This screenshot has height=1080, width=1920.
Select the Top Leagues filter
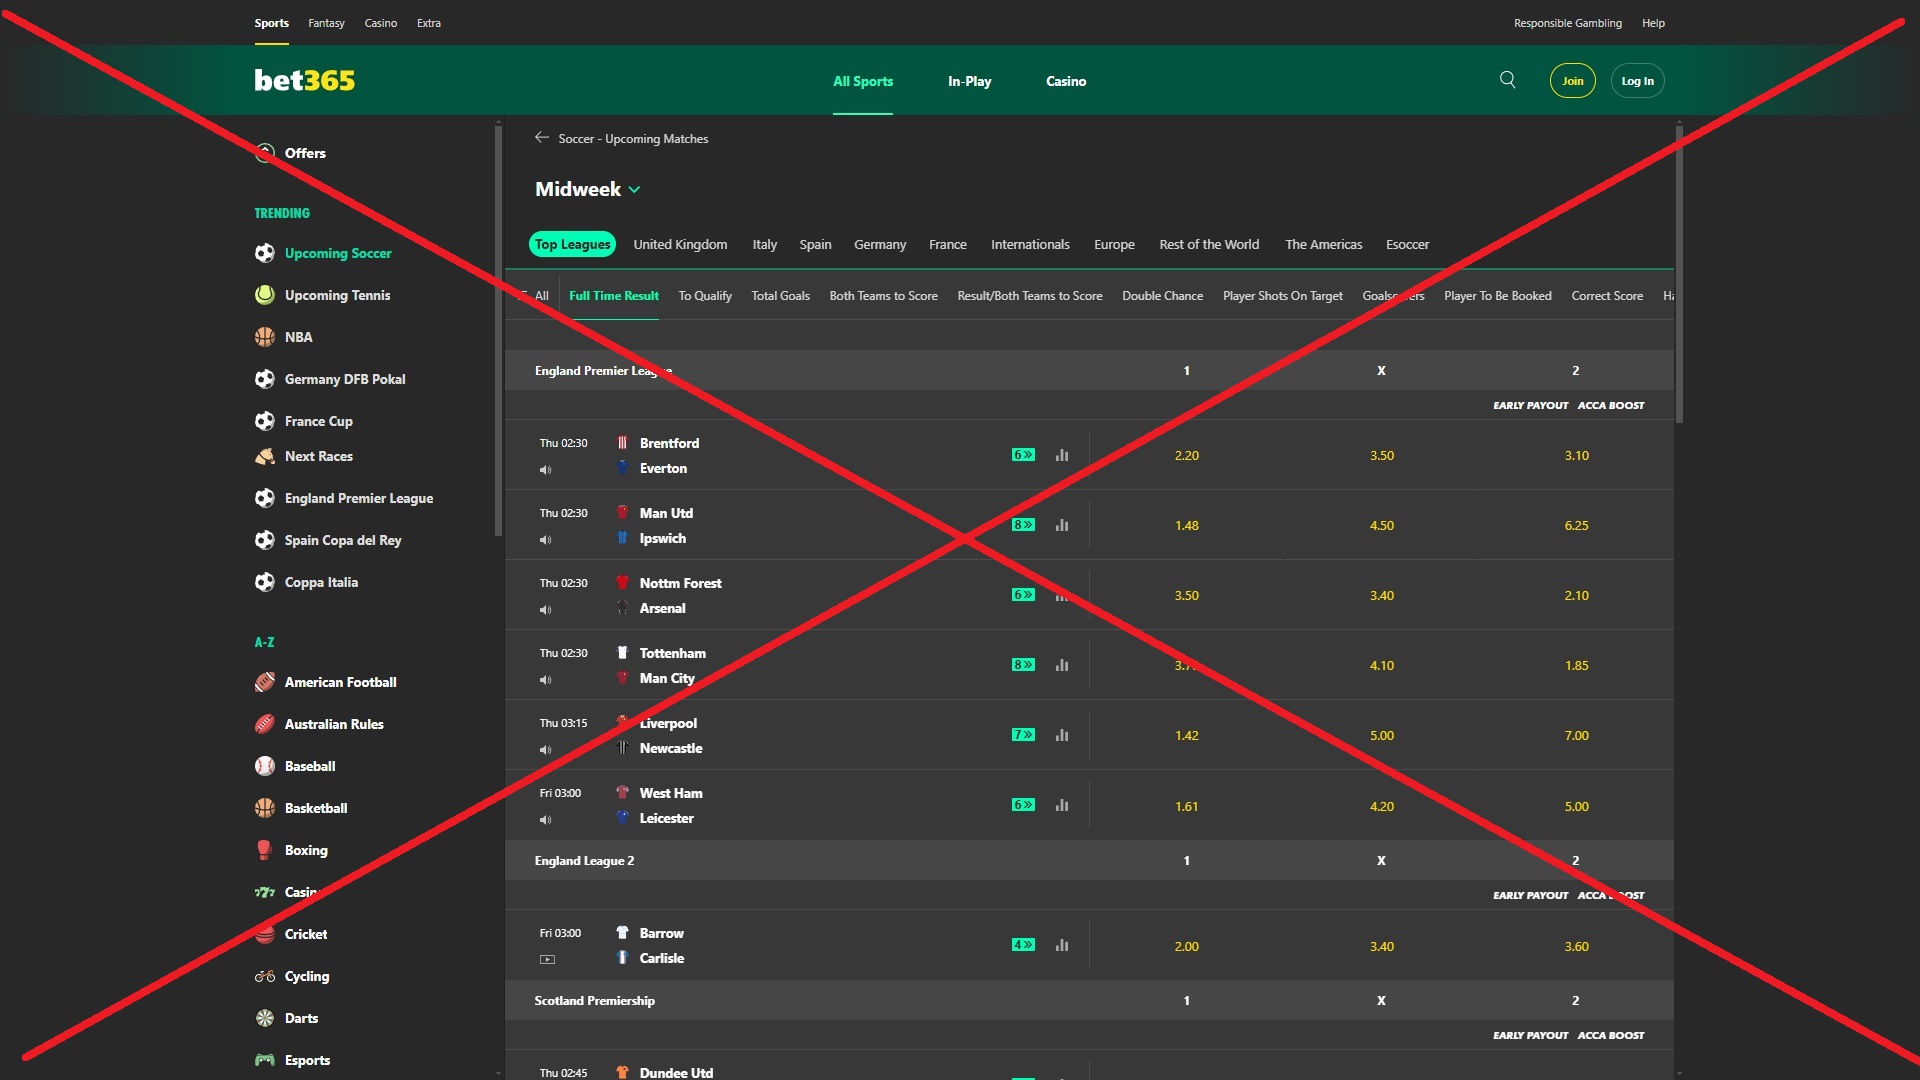coord(572,244)
